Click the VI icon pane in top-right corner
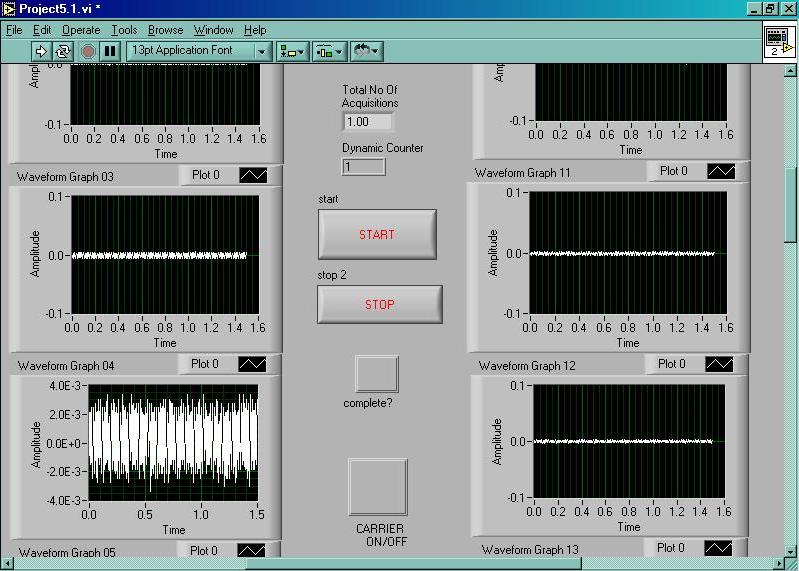Screen dimensions: 799x571 tap(779, 42)
